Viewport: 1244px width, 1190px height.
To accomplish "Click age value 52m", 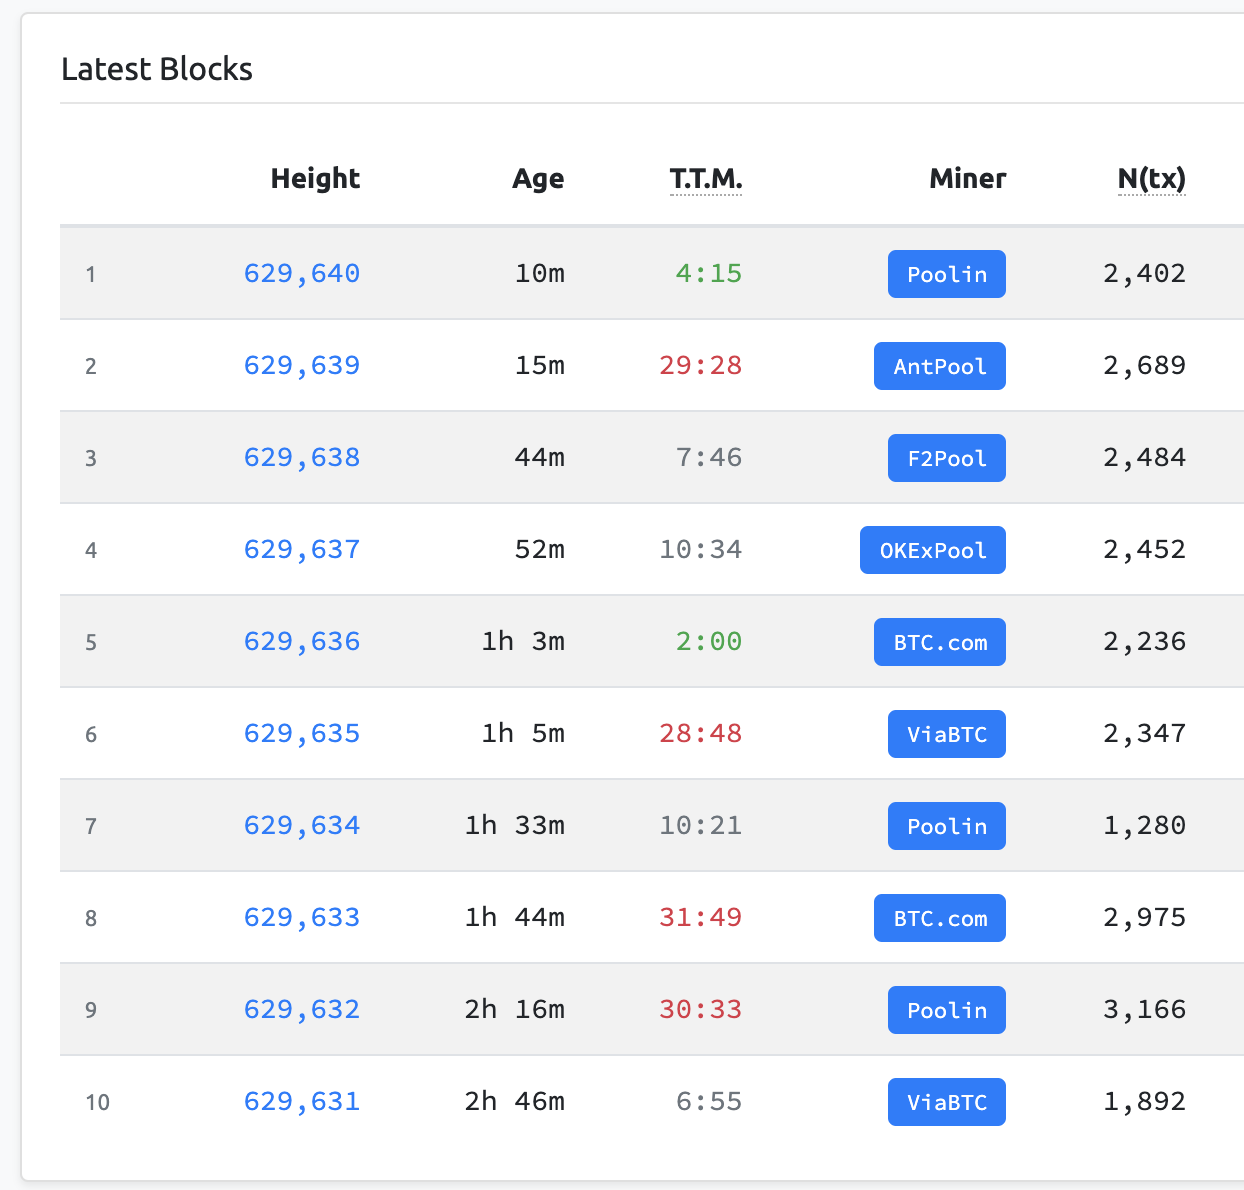I will pyautogui.click(x=540, y=549).
